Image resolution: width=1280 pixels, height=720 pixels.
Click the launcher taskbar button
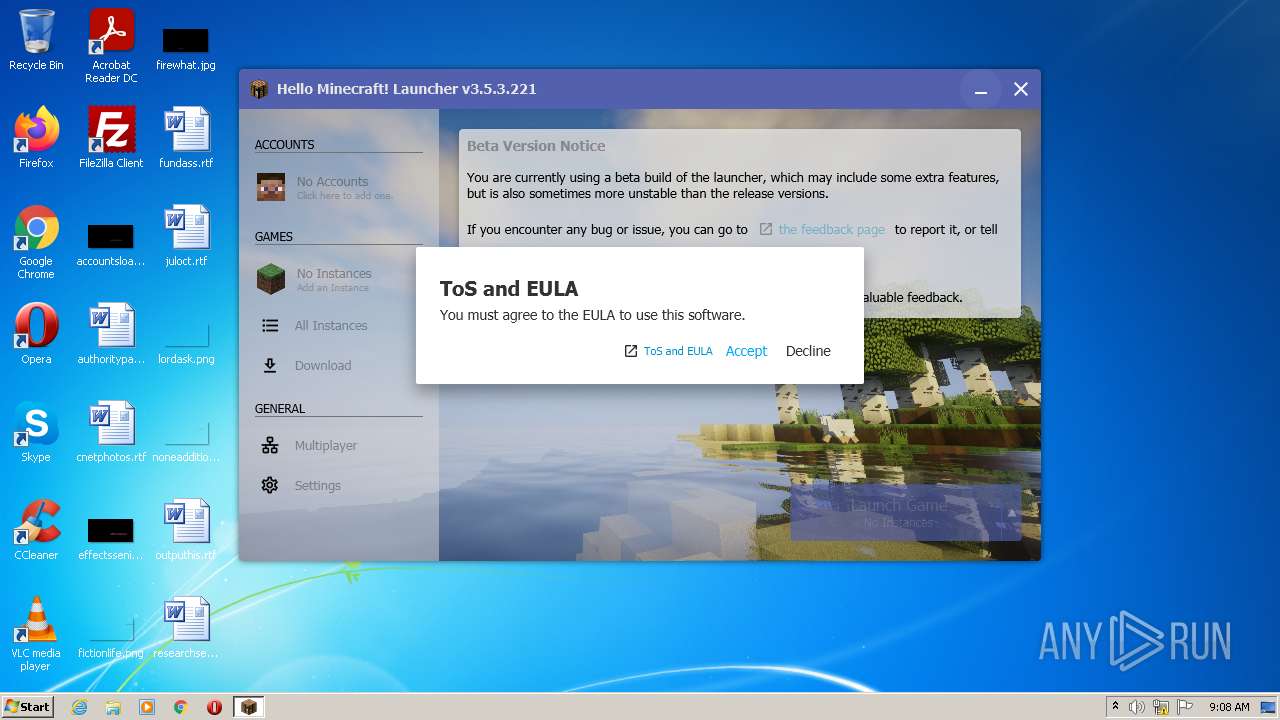(x=249, y=707)
